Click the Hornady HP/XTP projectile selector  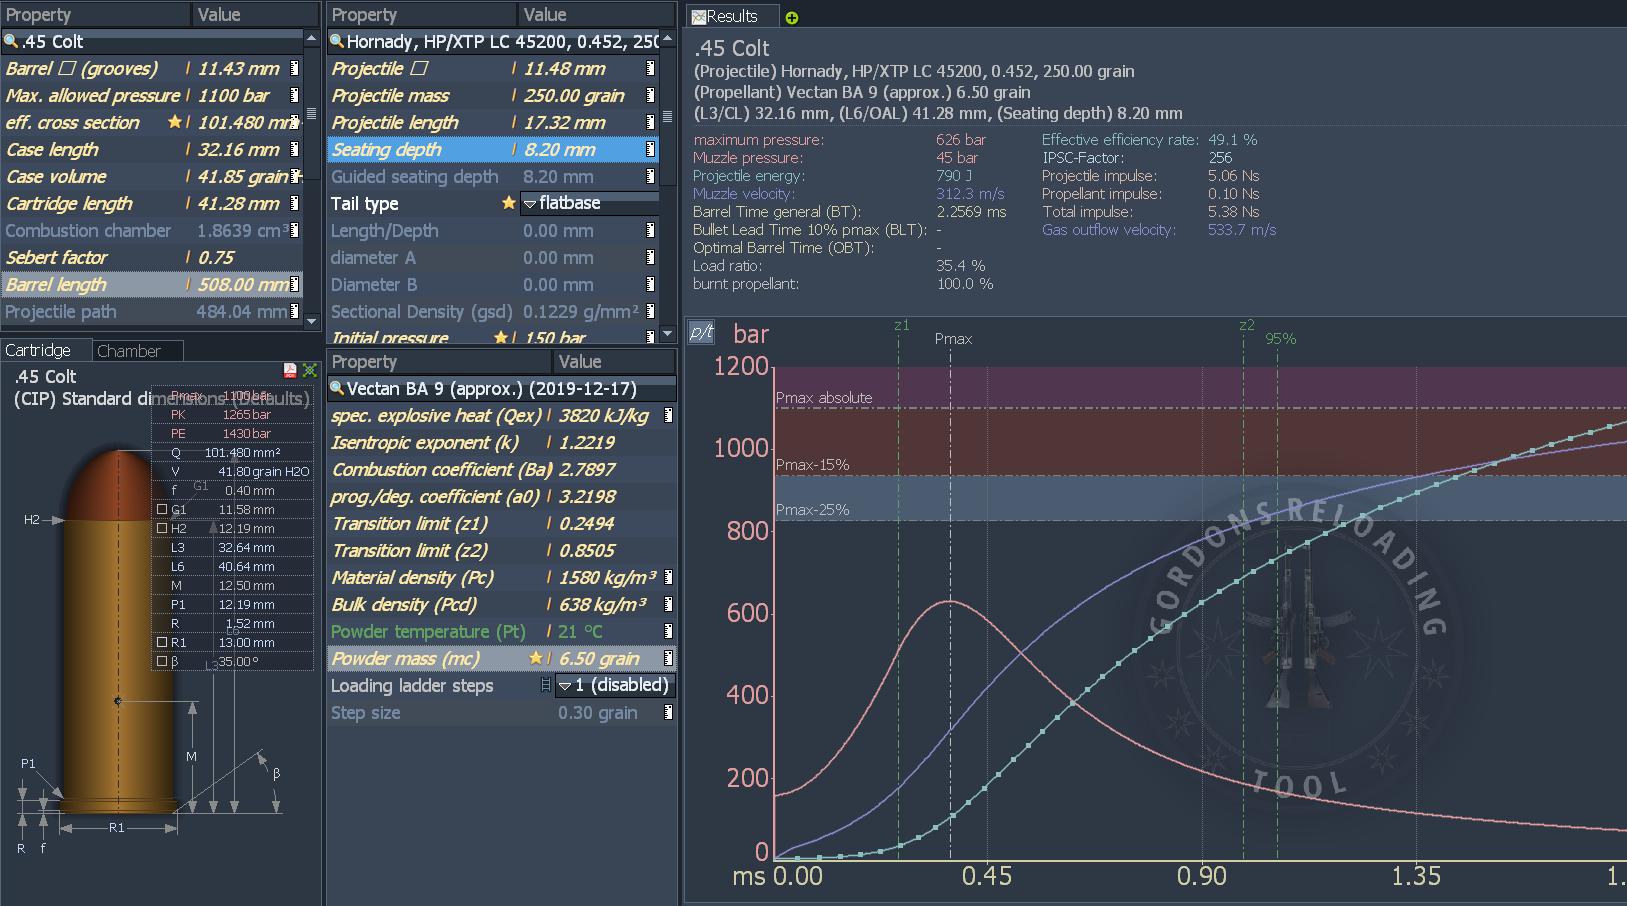coord(500,42)
